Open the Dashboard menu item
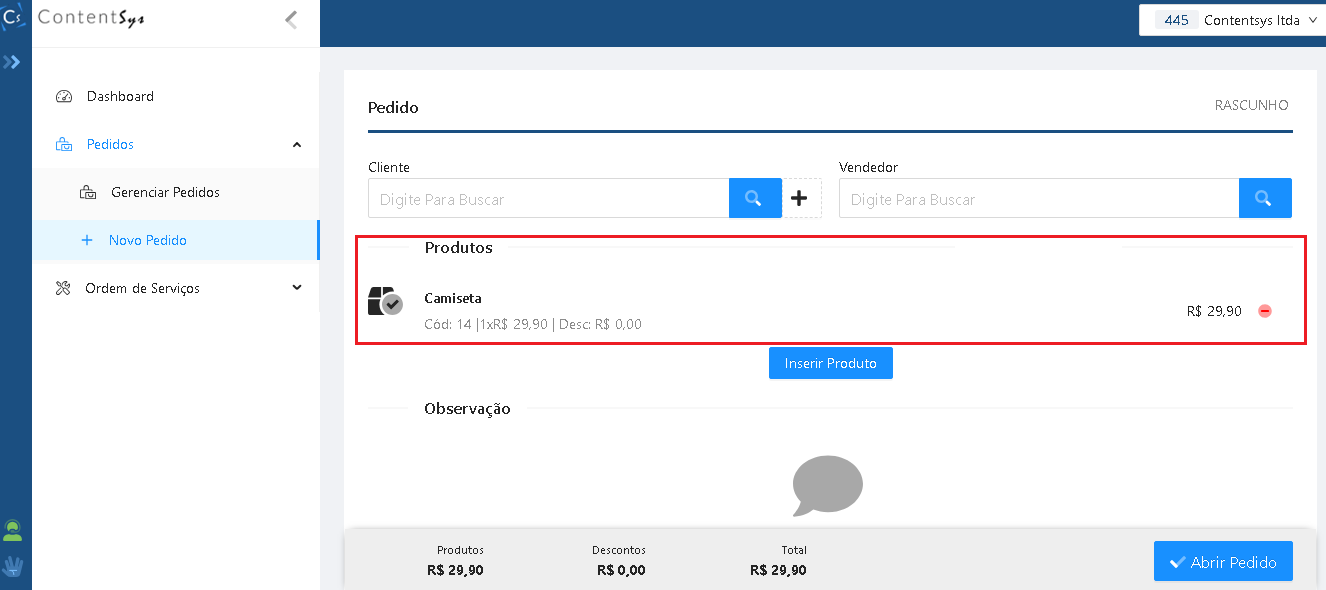The image size is (1326, 590). pyautogui.click(x=120, y=97)
